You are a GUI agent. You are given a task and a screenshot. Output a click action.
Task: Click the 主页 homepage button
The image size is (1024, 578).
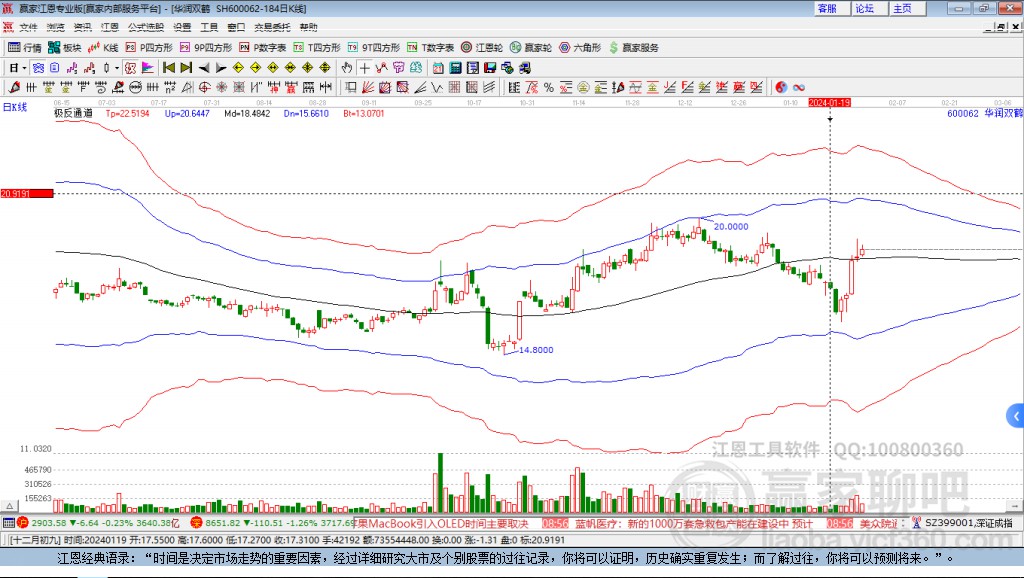pyautogui.click(x=906, y=8)
